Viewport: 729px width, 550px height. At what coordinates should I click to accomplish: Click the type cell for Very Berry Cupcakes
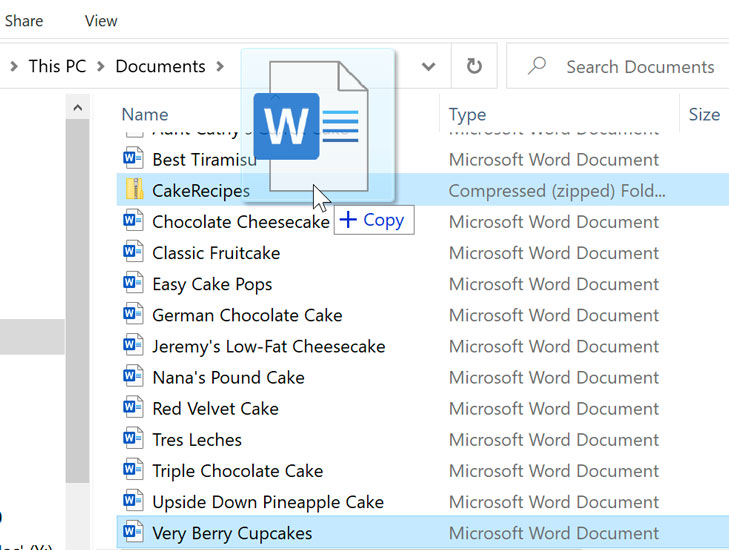click(554, 534)
